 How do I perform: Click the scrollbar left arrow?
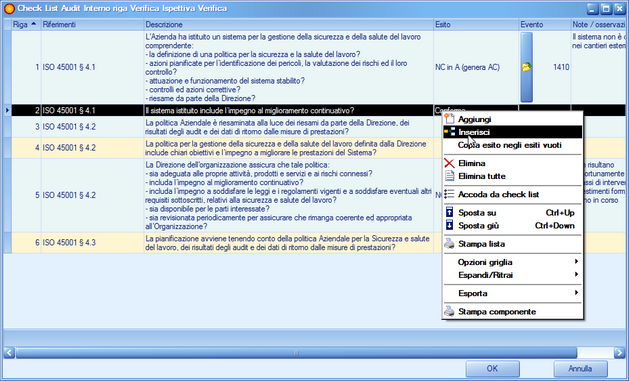pos(9,353)
